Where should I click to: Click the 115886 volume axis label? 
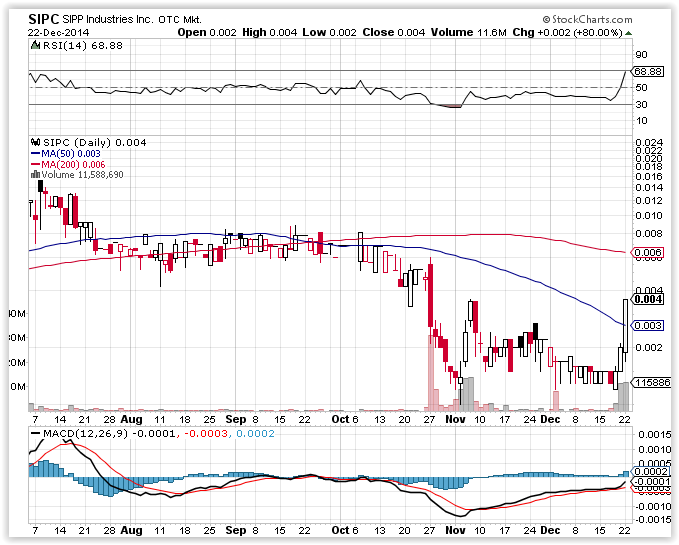point(651,383)
